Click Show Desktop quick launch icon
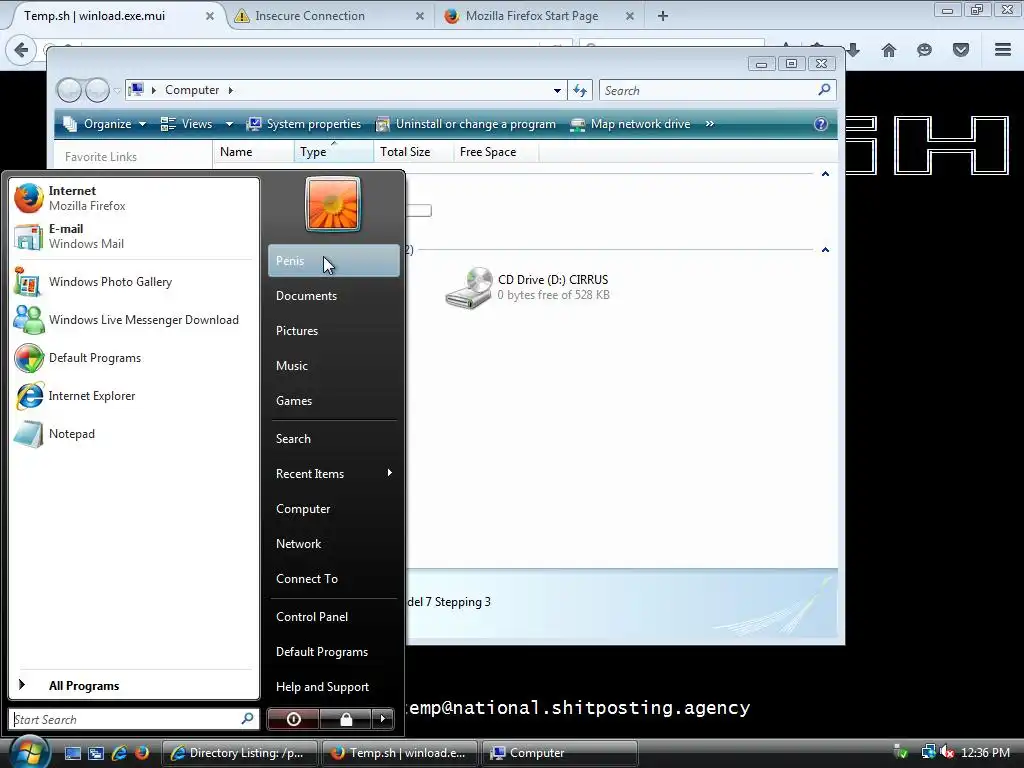 [72, 753]
